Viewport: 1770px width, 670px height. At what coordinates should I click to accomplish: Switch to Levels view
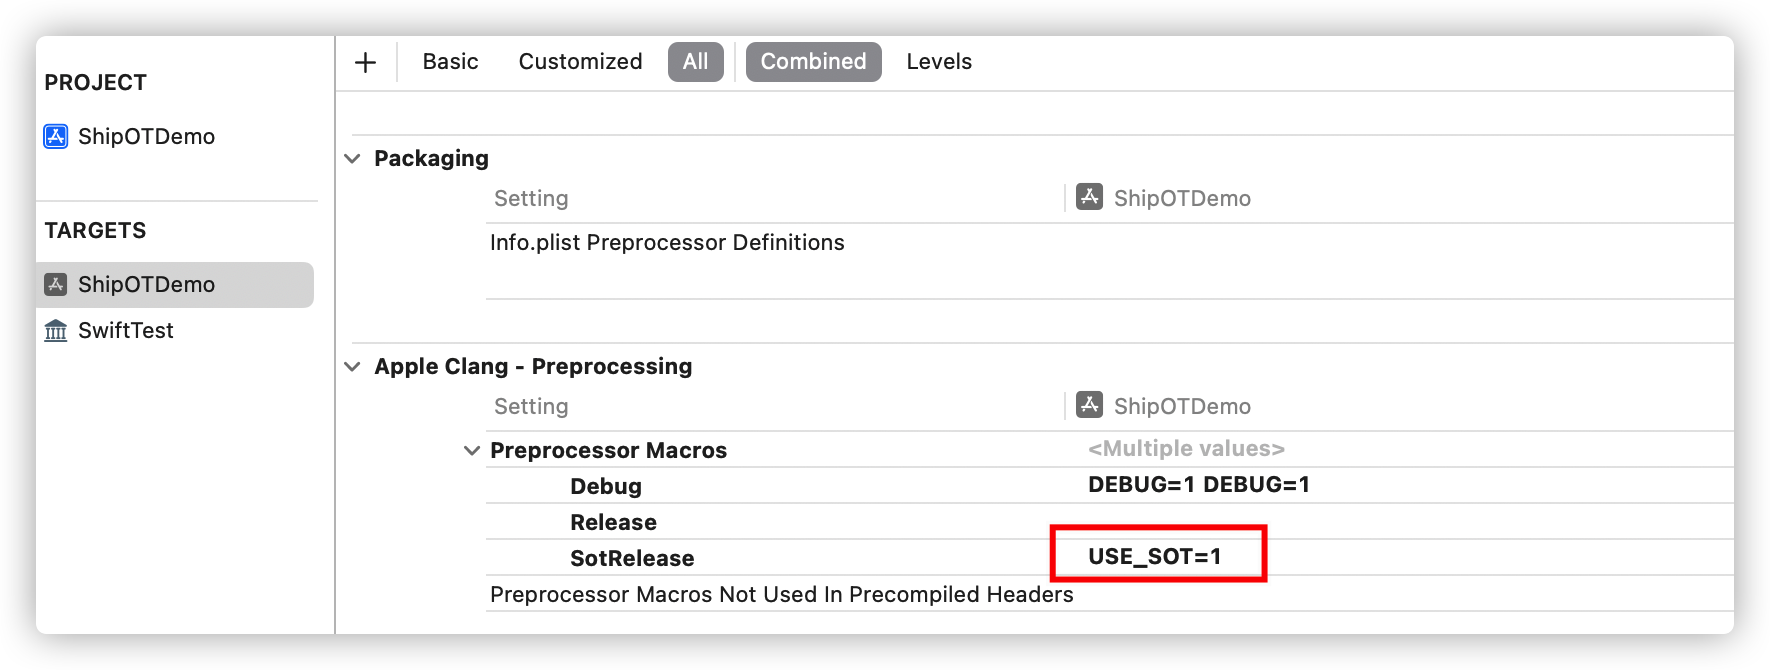click(939, 62)
